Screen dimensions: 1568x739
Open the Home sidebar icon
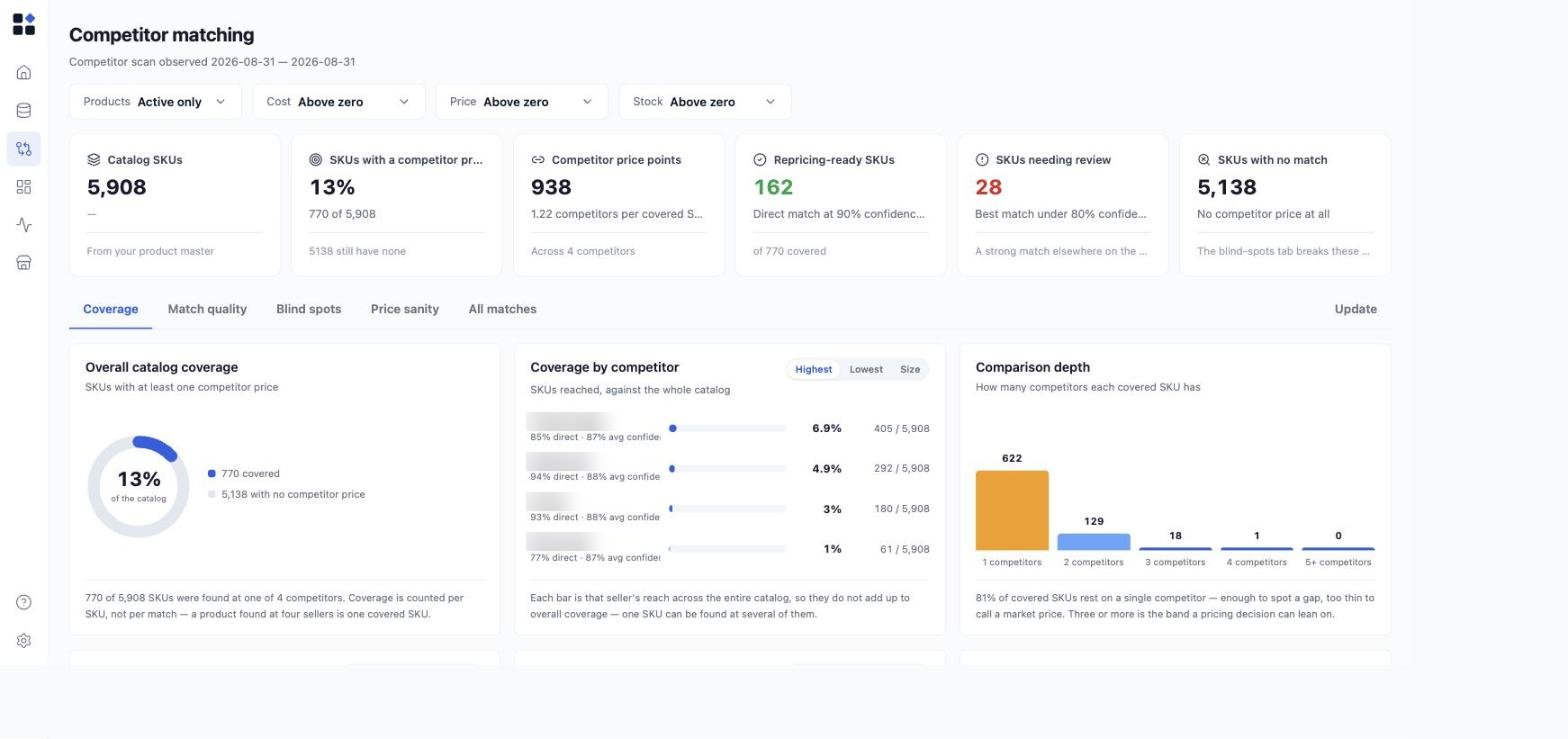coord(24,72)
